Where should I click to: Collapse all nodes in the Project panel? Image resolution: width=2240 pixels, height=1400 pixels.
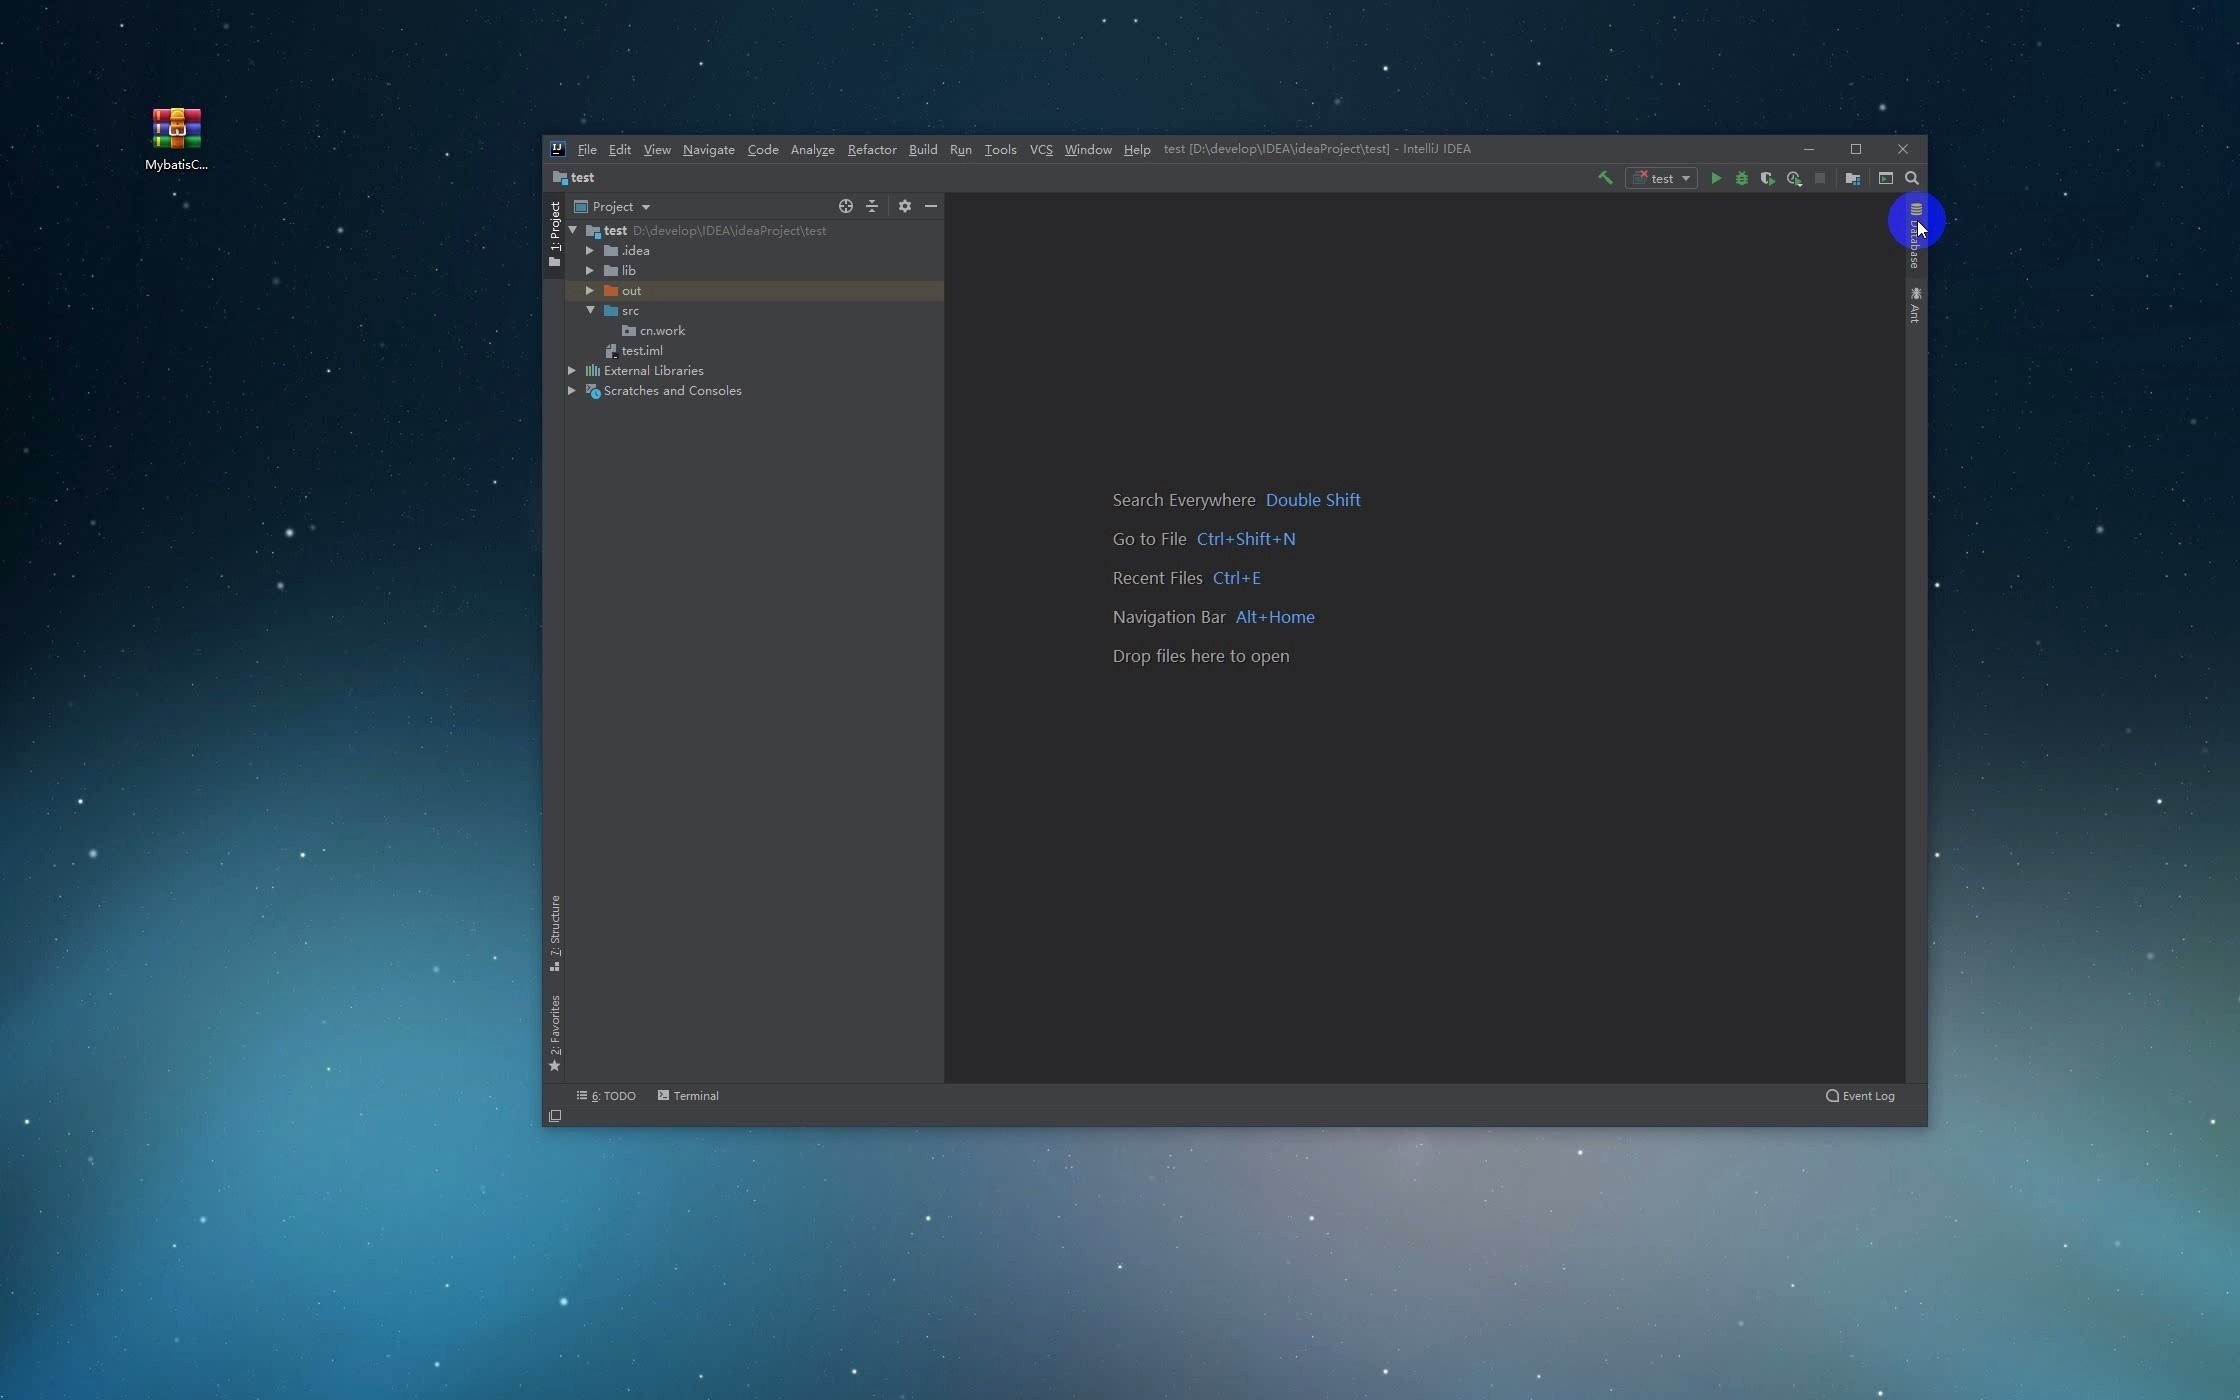[872, 206]
